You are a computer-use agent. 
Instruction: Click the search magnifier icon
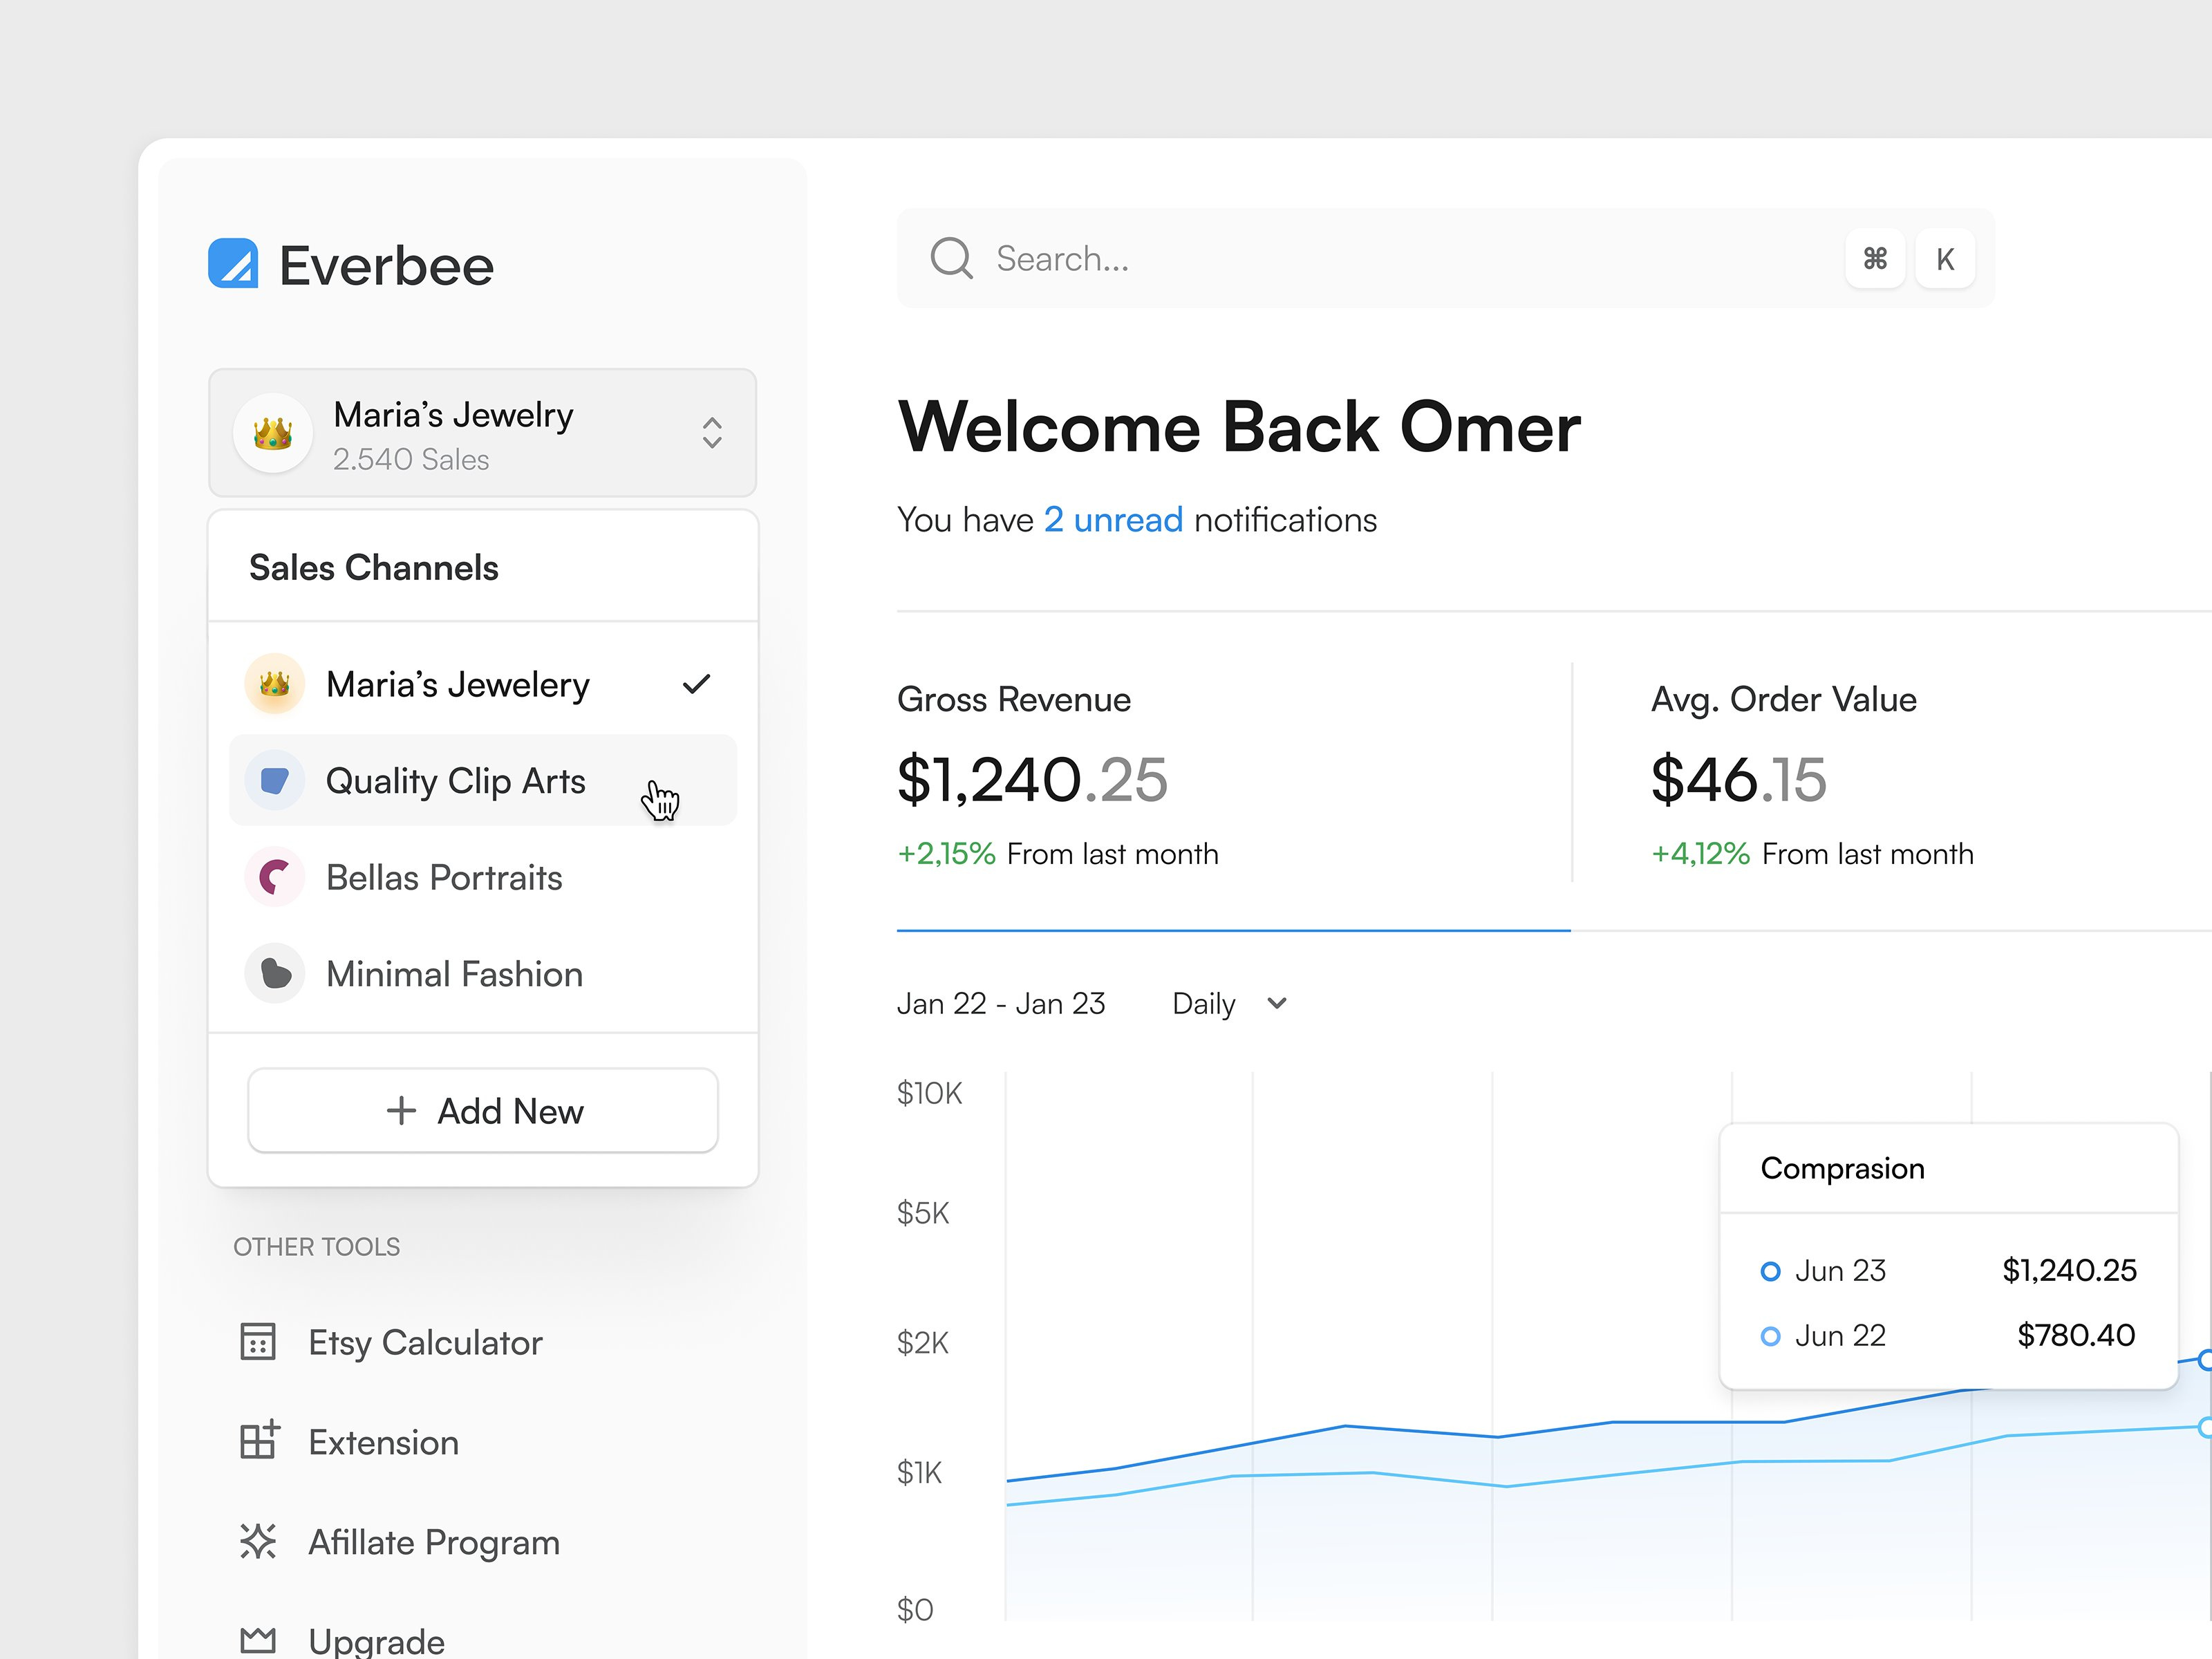coord(951,258)
